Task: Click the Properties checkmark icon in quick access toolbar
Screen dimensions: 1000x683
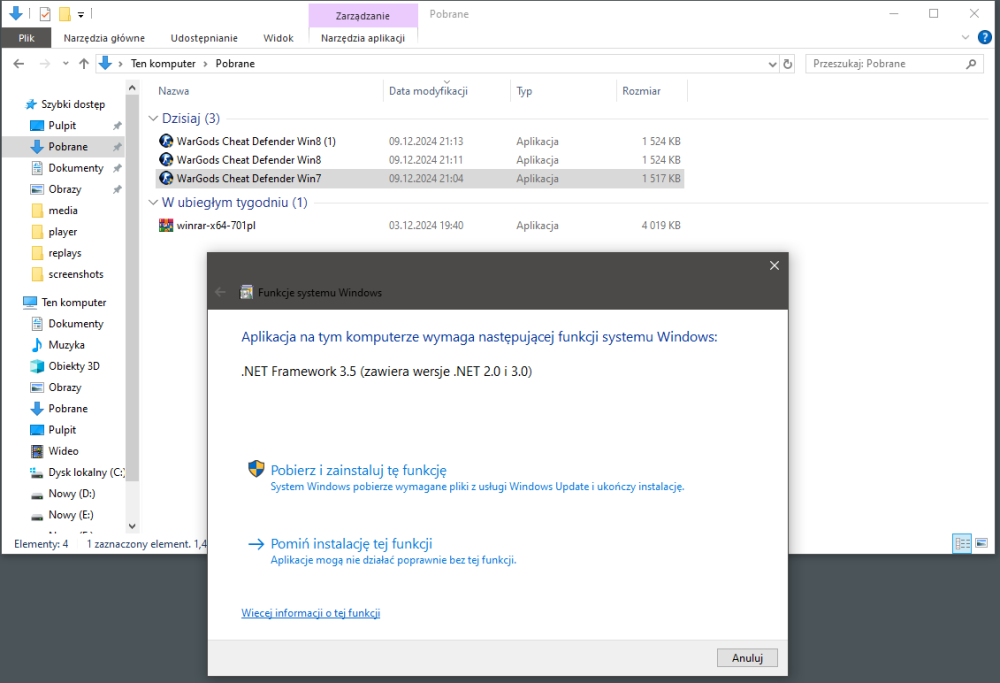Action: (44, 14)
